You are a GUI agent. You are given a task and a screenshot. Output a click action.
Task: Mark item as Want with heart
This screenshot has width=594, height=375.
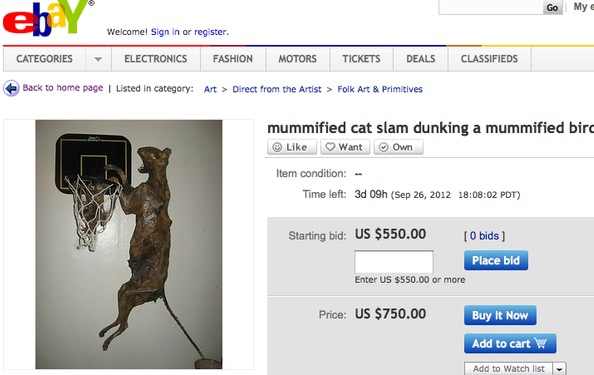coord(345,147)
